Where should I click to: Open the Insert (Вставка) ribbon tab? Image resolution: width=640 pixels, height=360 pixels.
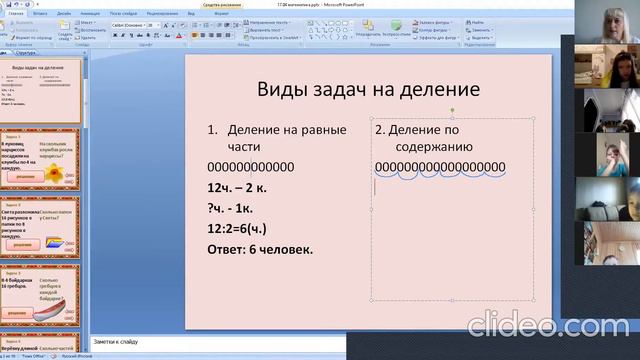[40, 13]
